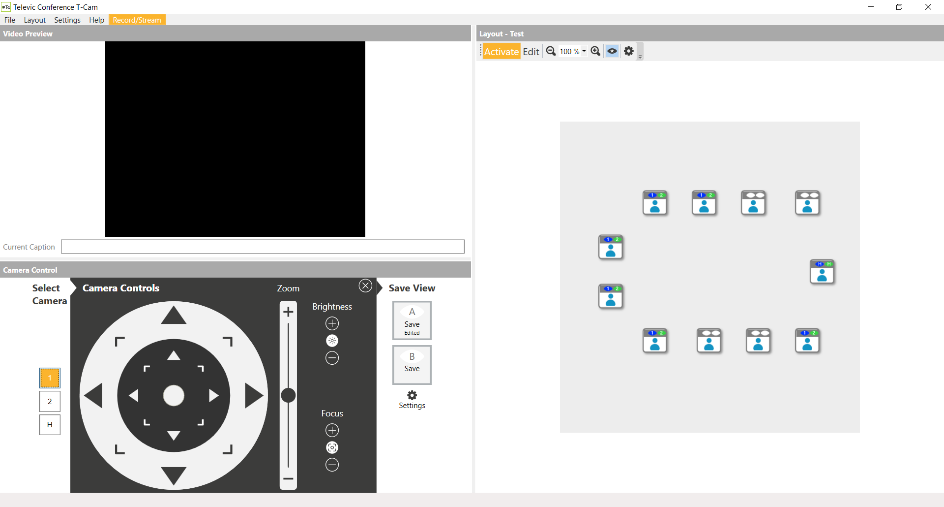Click the Activate button in layout toolbar
Image resolution: width=944 pixels, height=507 pixels.
click(x=501, y=52)
